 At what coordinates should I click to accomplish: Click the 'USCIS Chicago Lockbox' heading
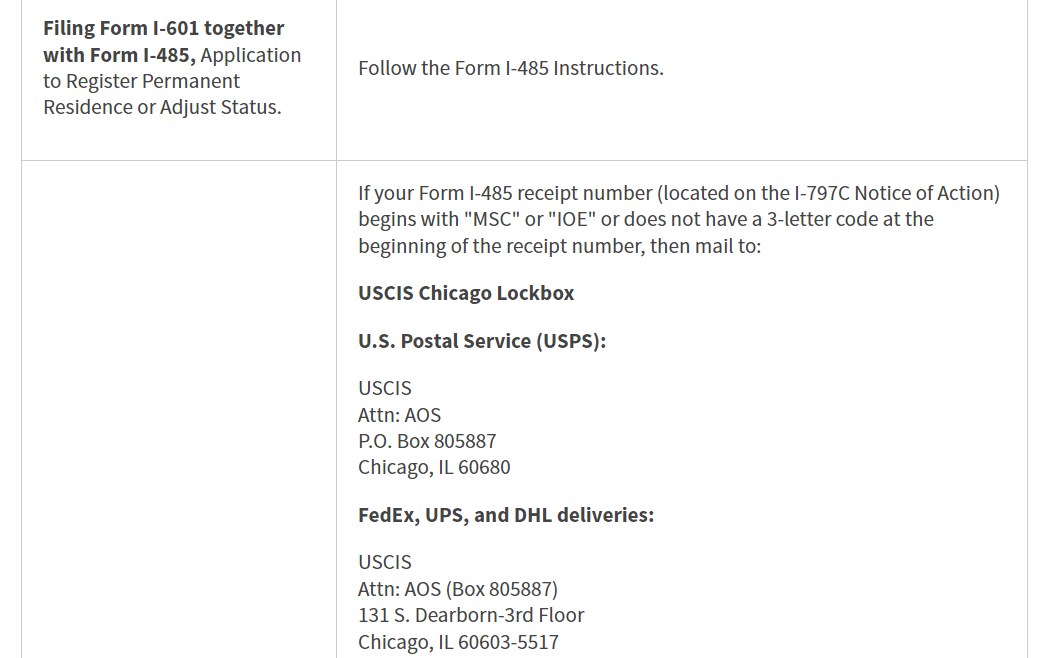[x=466, y=293]
